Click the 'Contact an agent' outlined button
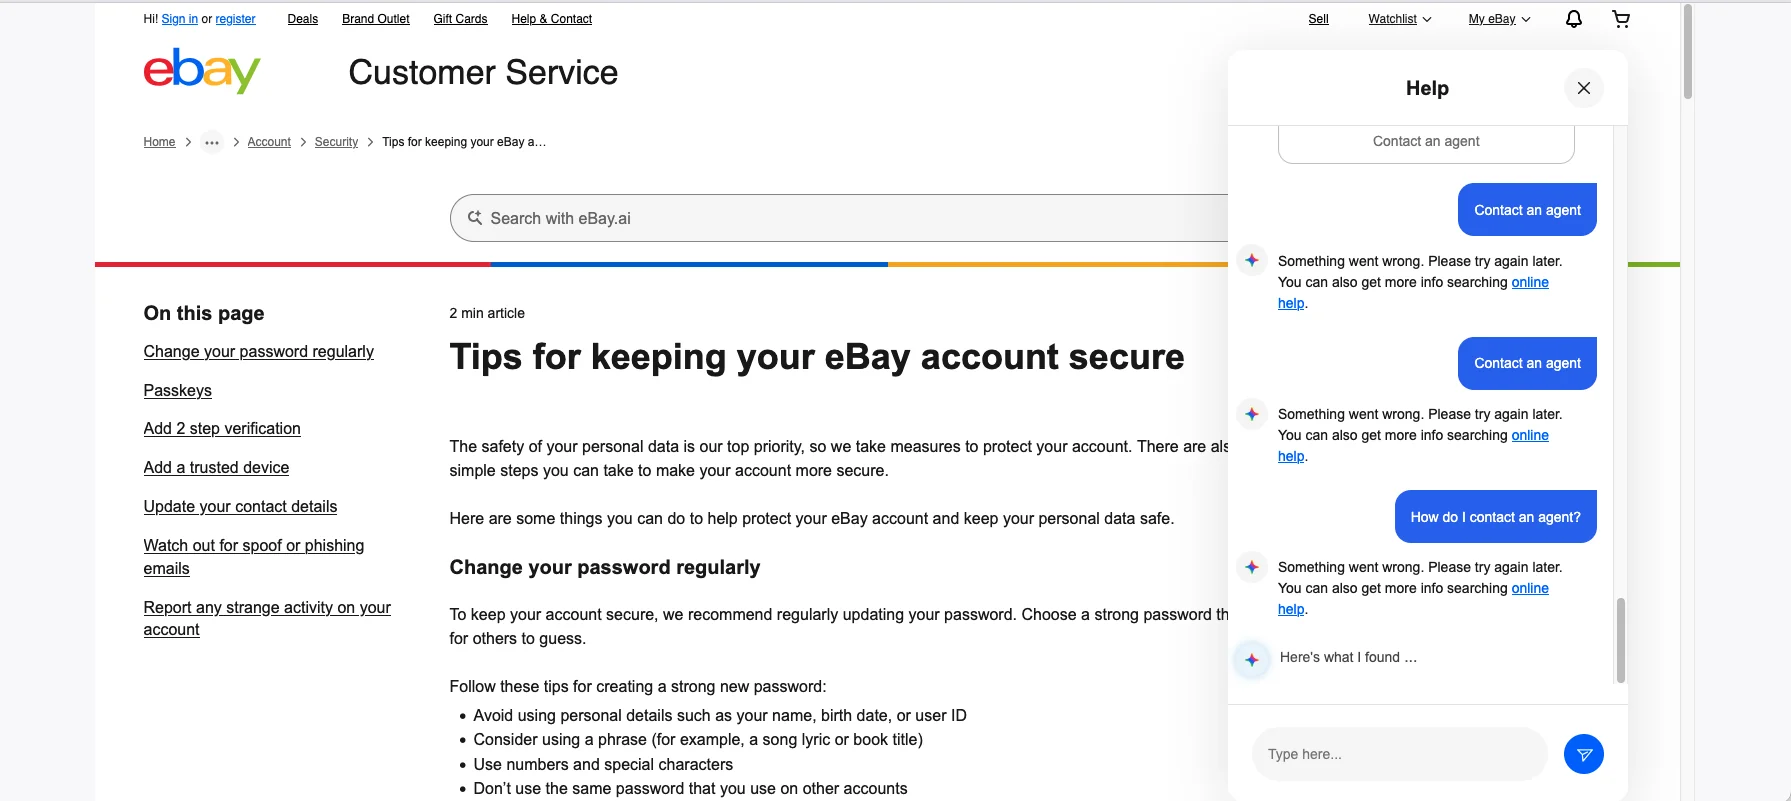Viewport: 1791px width, 801px height. (1426, 143)
